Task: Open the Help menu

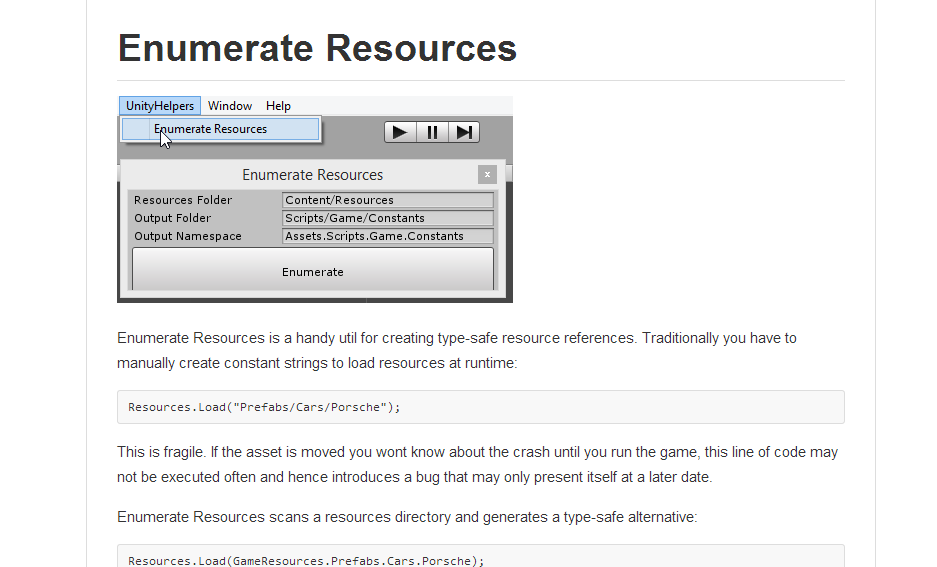Action: coord(278,106)
